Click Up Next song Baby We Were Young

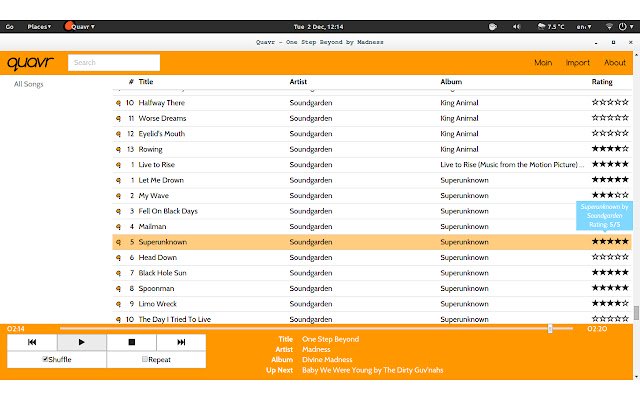[x=372, y=370]
